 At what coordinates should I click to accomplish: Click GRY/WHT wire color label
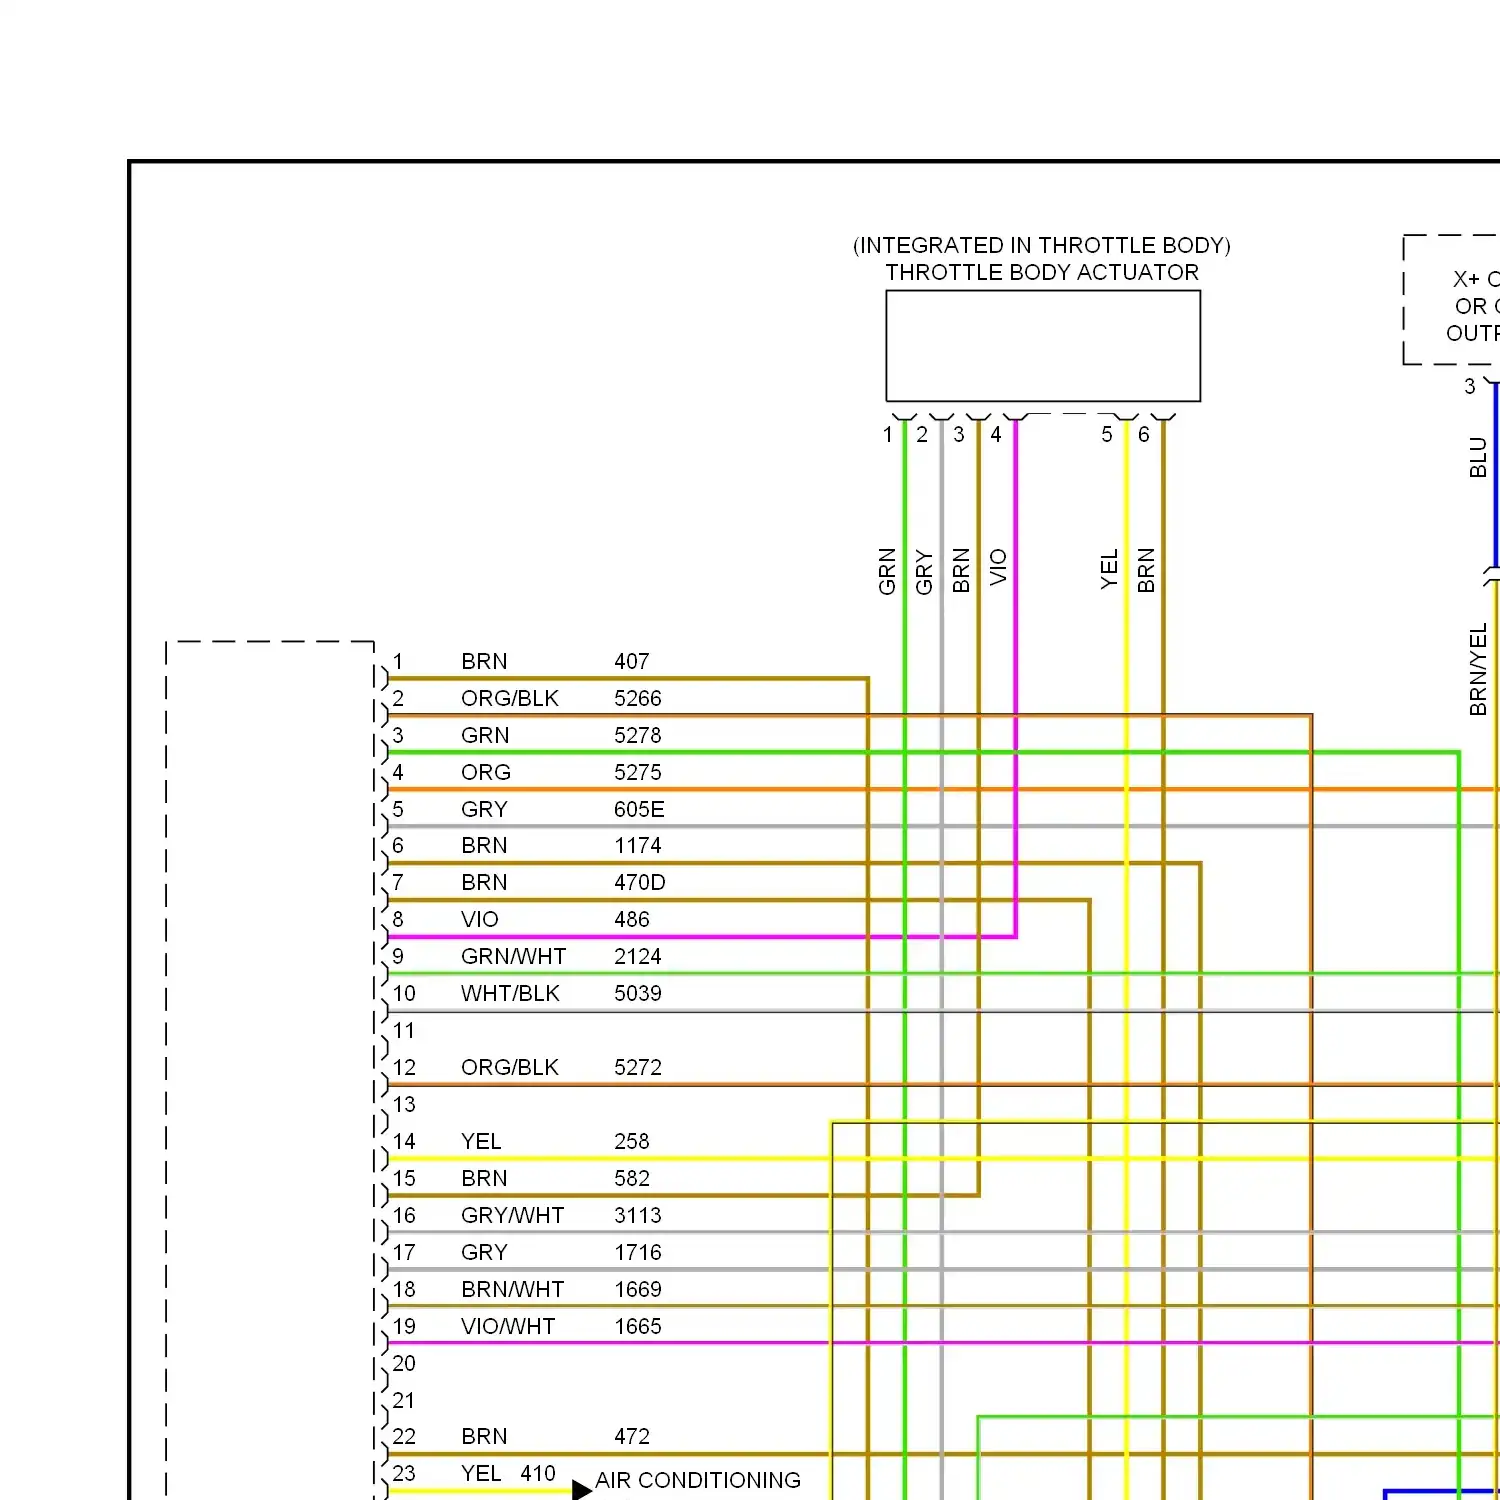(x=513, y=1216)
